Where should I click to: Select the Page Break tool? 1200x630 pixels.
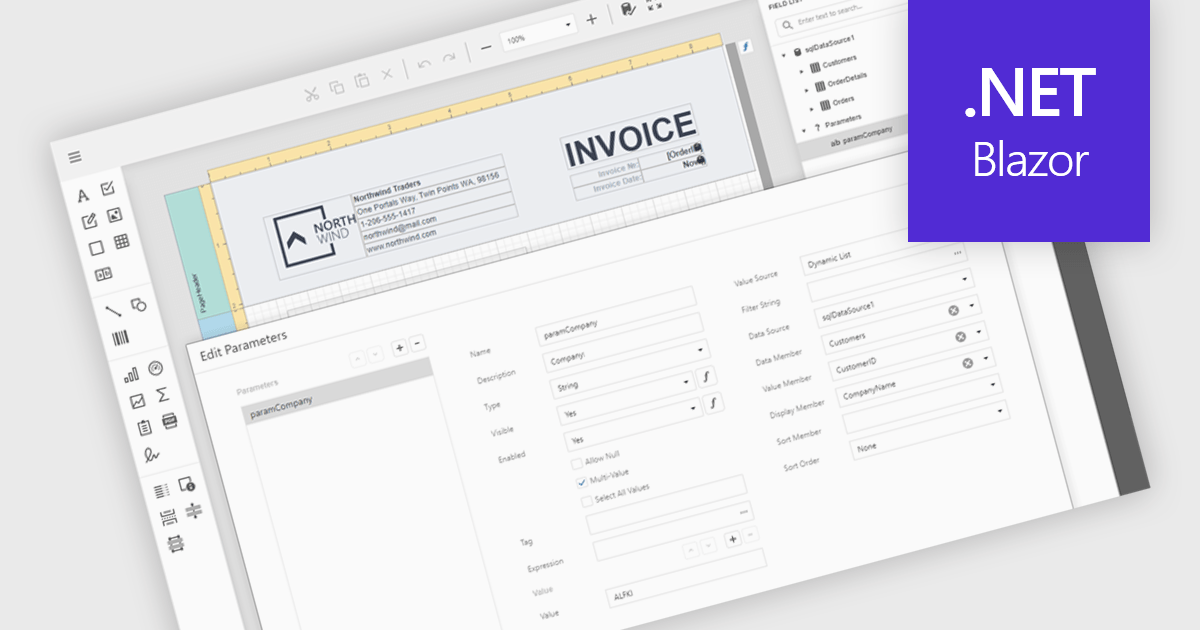click(168, 517)
